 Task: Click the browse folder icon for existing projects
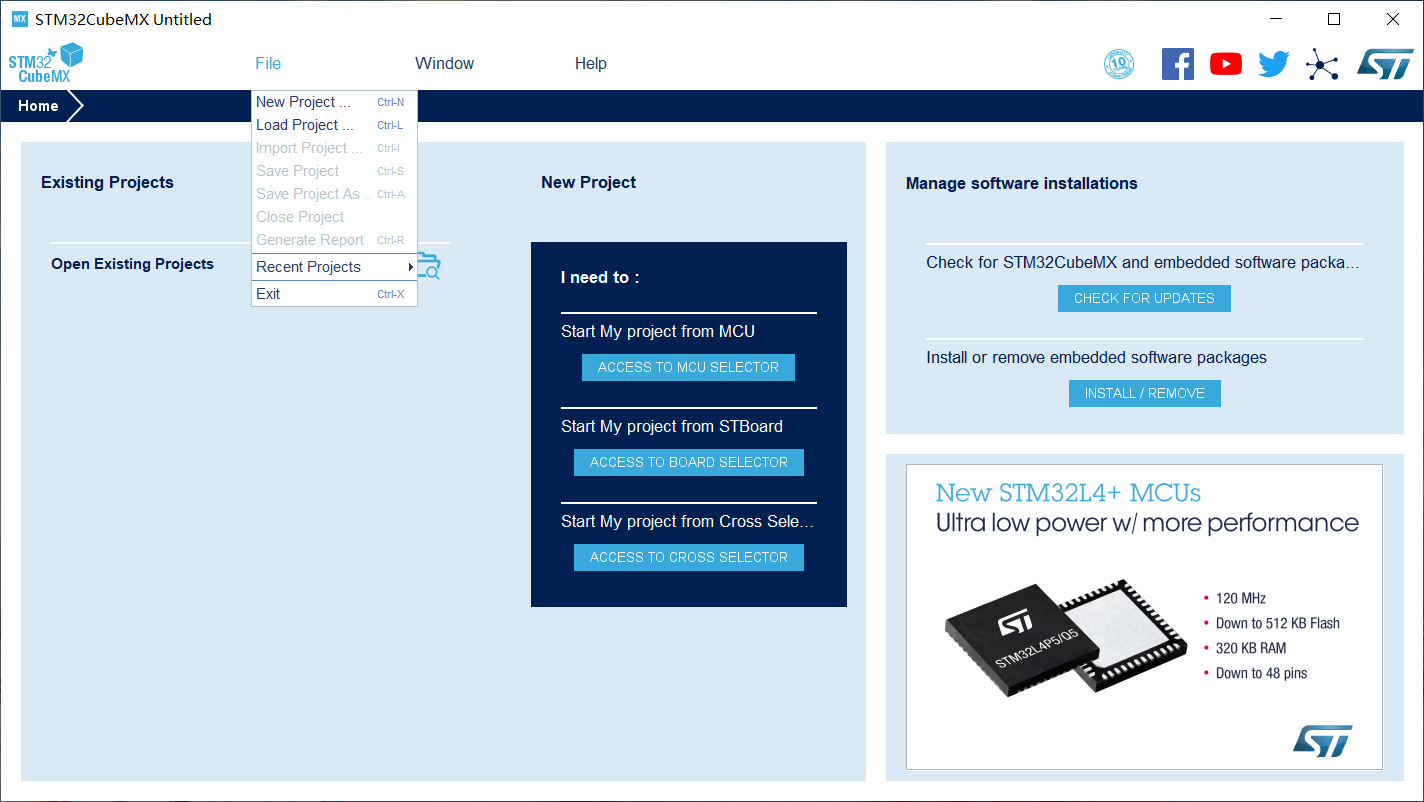tap(429, 265)
